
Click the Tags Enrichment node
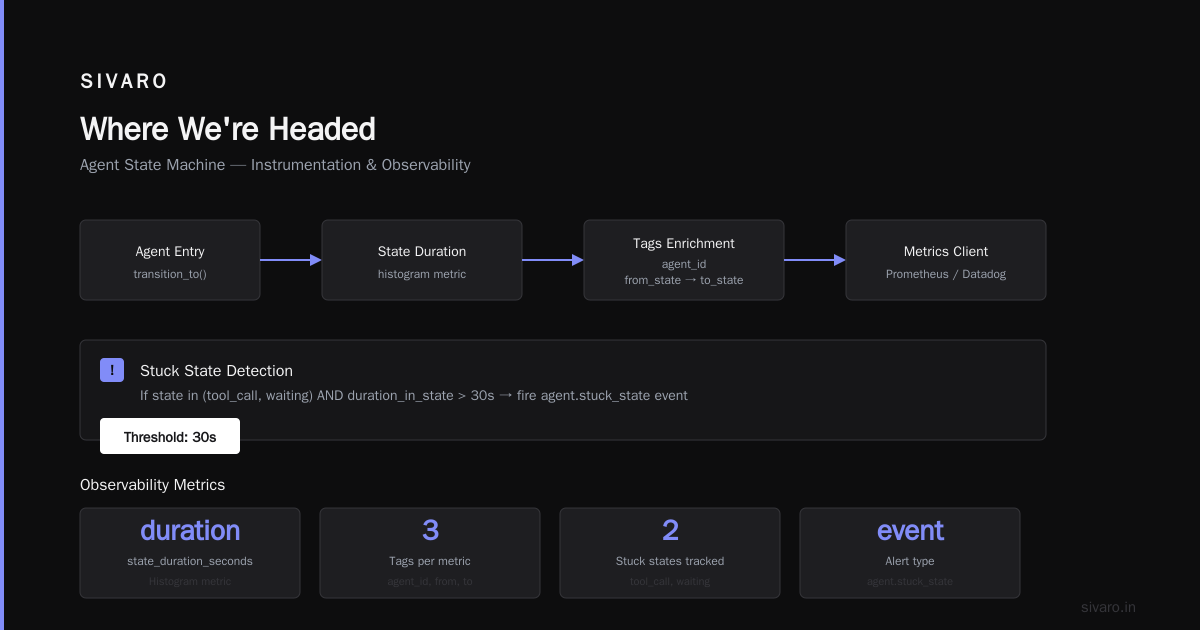(684, 260)
